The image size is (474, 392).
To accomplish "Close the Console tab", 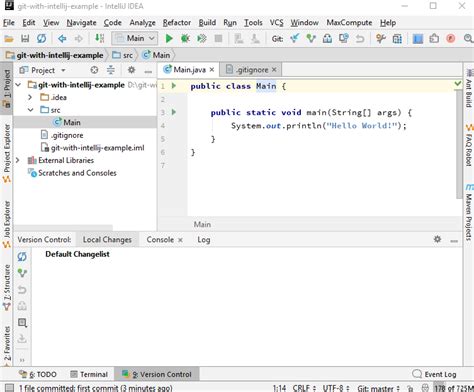I will pos(180,240).
